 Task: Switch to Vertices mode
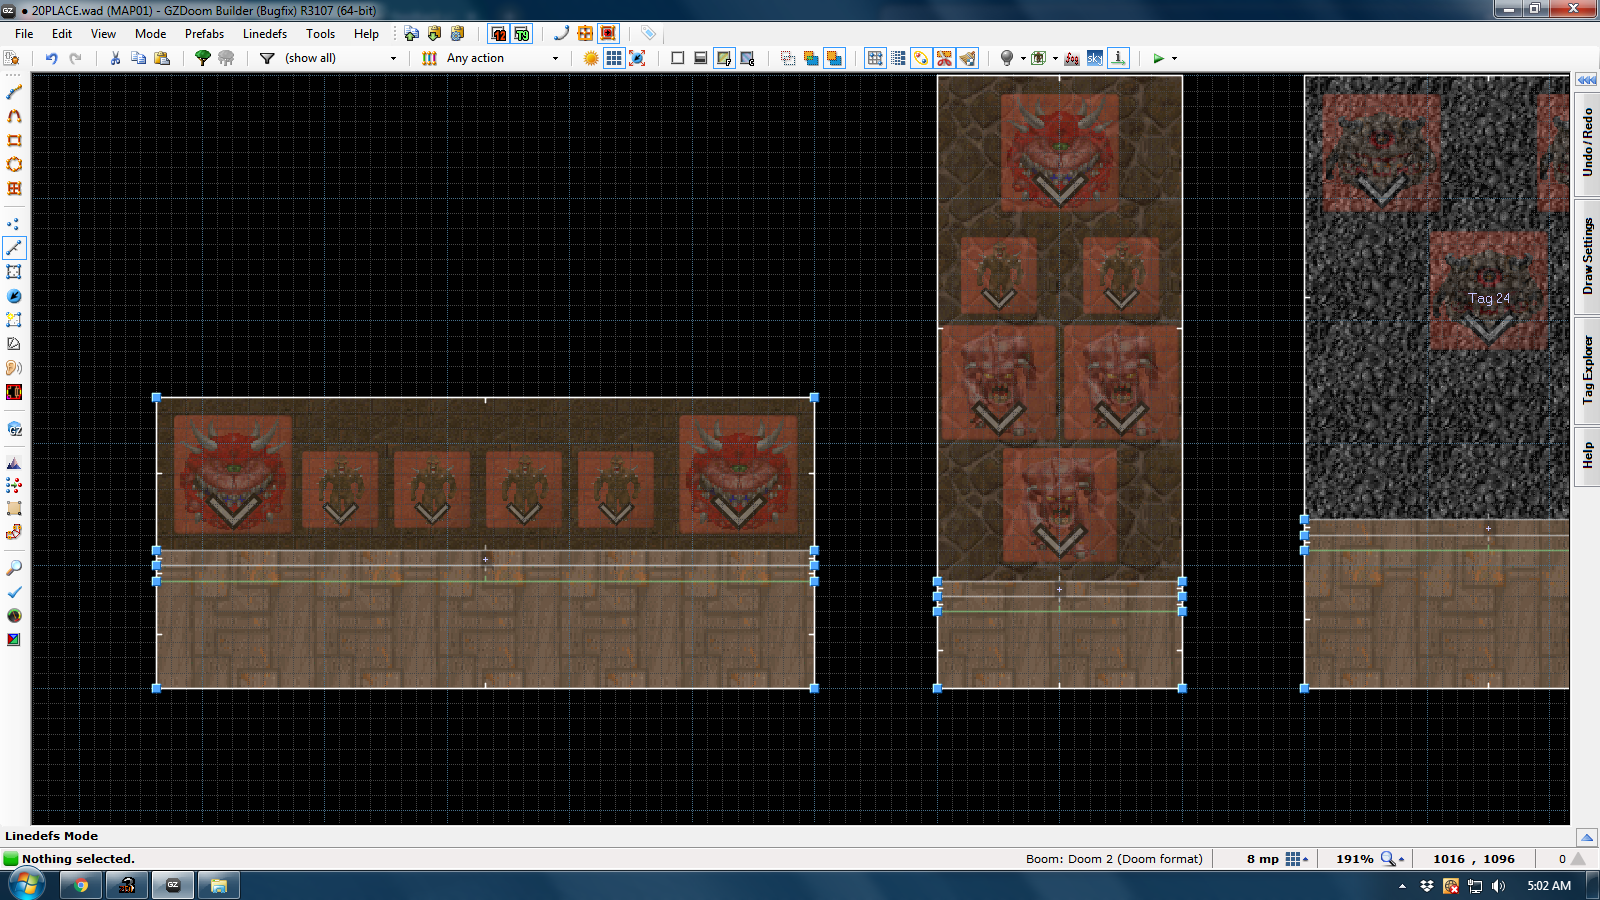pos(14,224)
